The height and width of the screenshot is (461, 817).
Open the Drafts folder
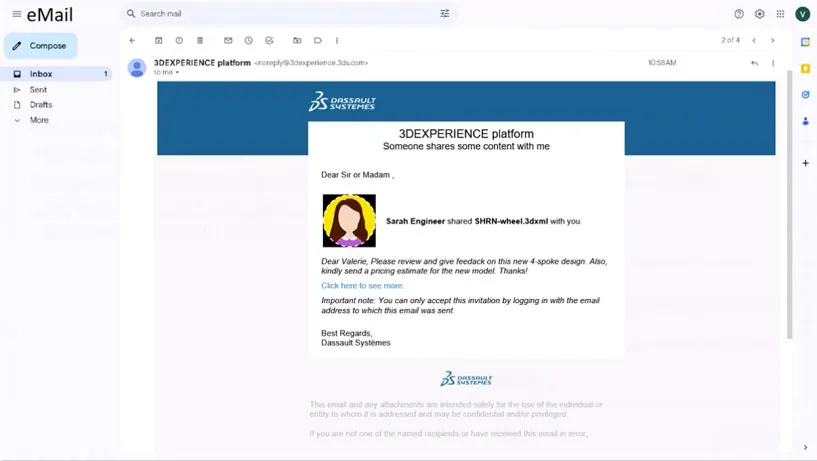[x=41, y=105]
